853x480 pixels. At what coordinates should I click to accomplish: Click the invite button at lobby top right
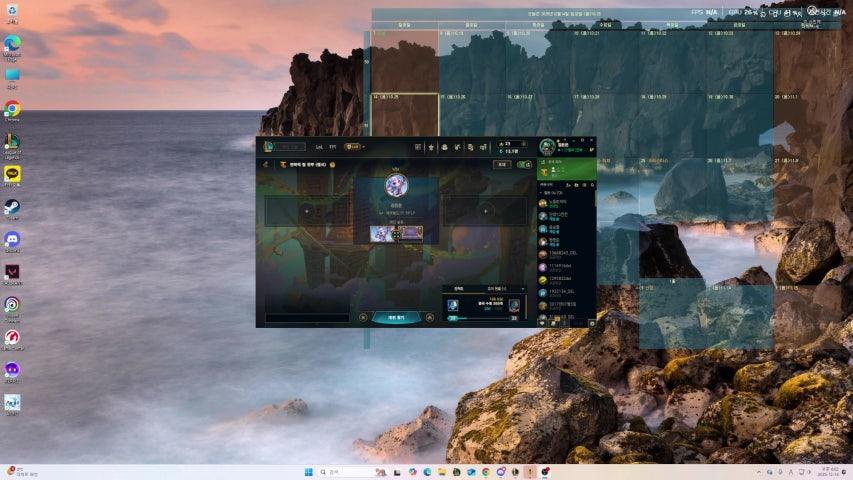point(502,164)
